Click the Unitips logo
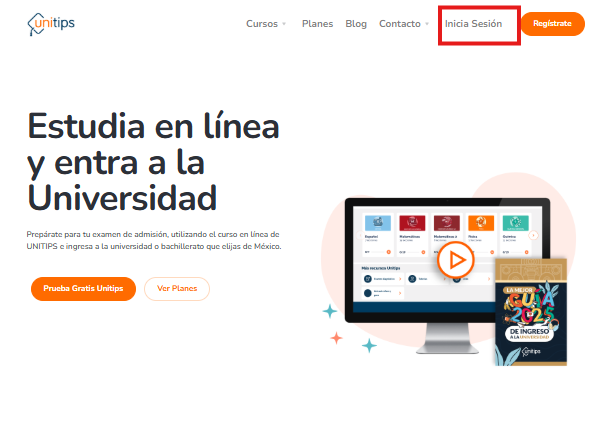The height and width of the screenshot is (432, 613). (51, 24)
